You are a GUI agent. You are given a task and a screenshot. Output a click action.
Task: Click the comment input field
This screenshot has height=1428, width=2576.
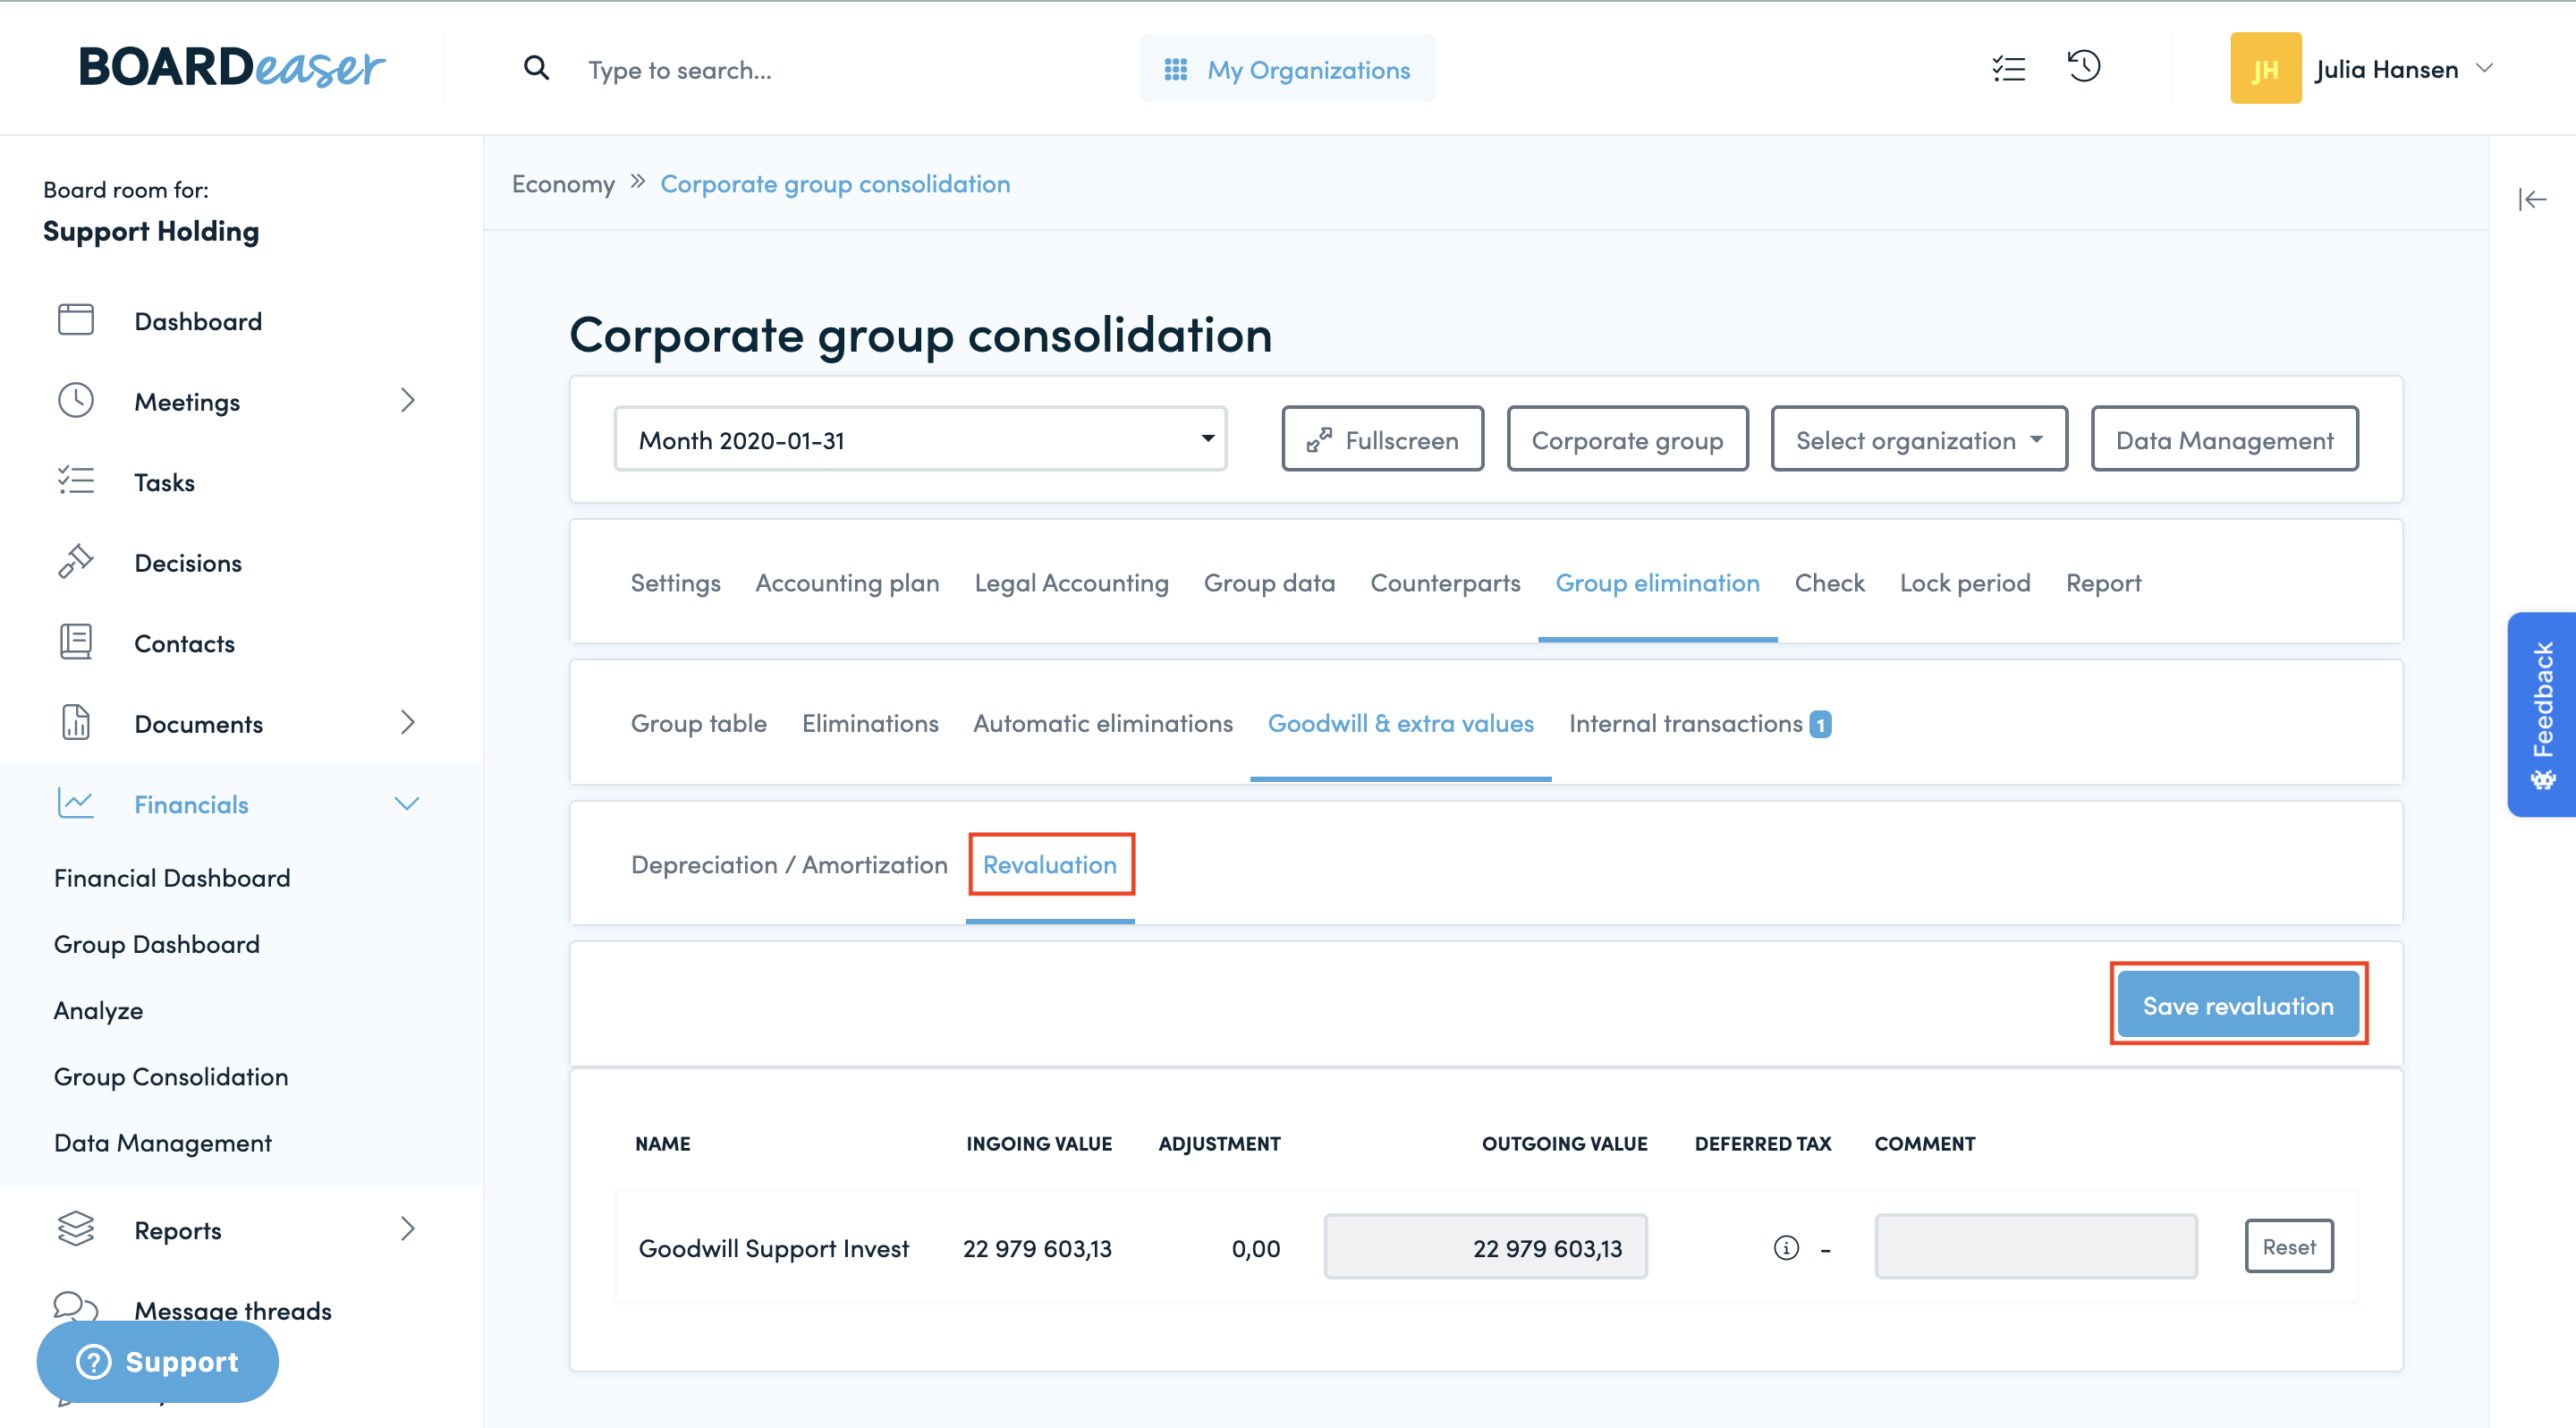[2036, 1246]
